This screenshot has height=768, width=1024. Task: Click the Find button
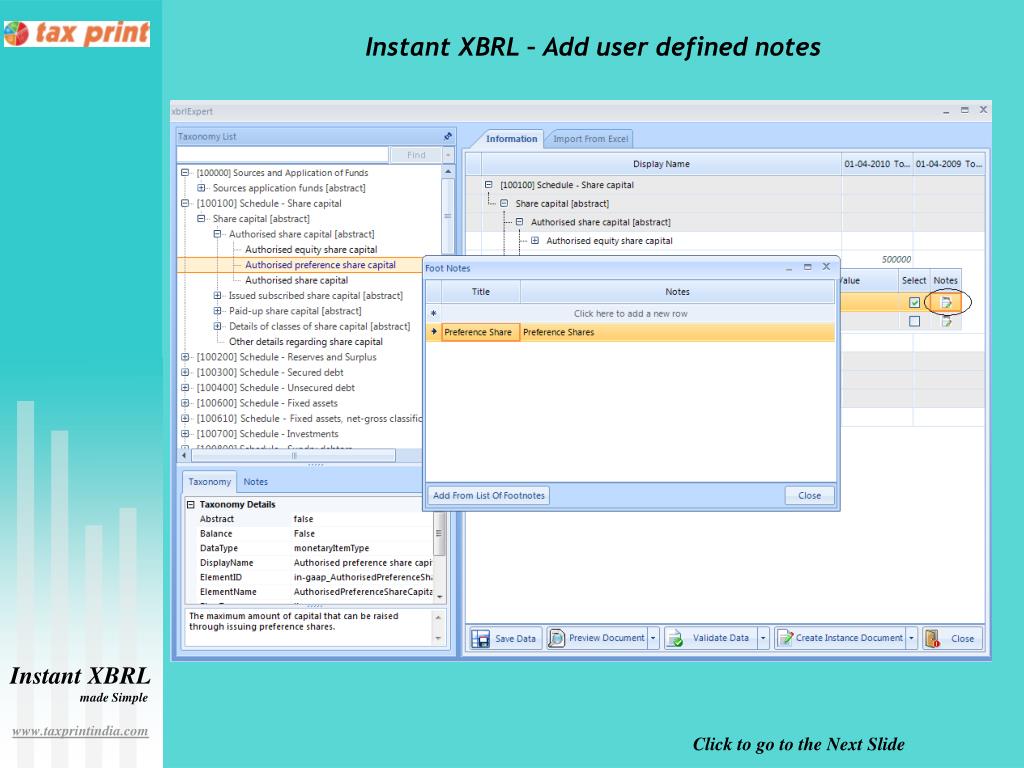[x=415, y=155]
